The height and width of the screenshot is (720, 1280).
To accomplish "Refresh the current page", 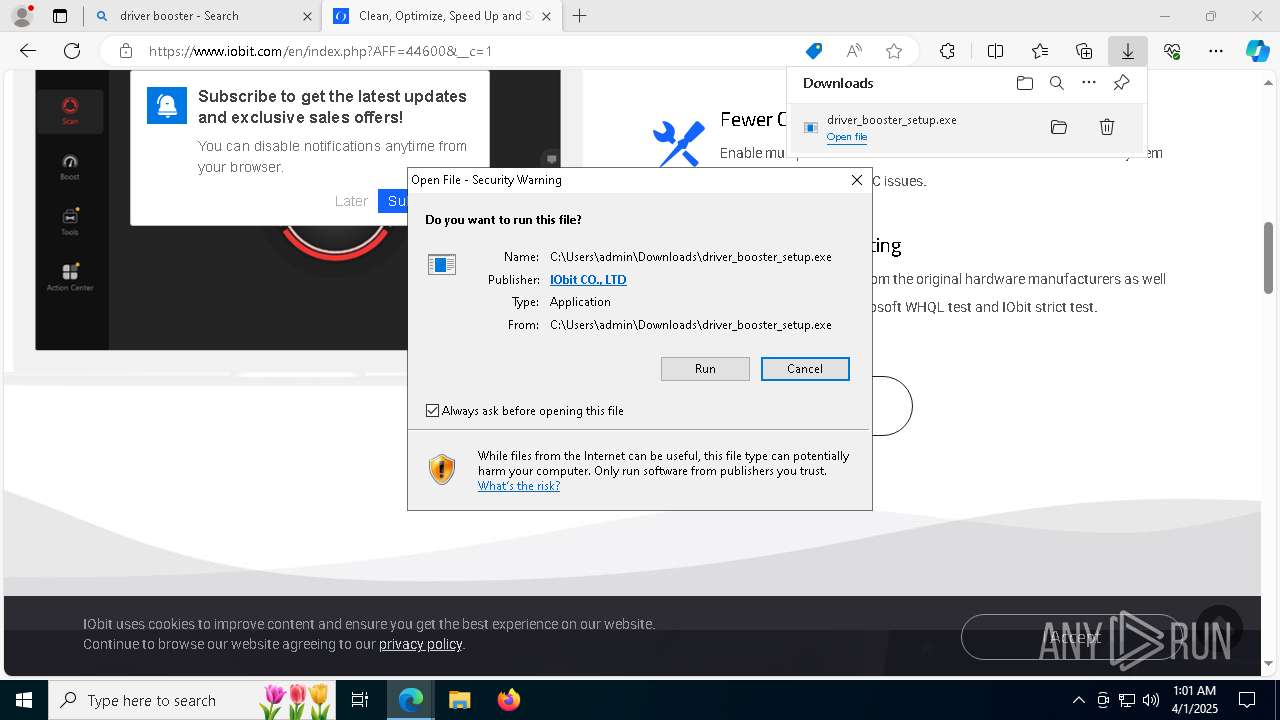I will click(72, 51).
